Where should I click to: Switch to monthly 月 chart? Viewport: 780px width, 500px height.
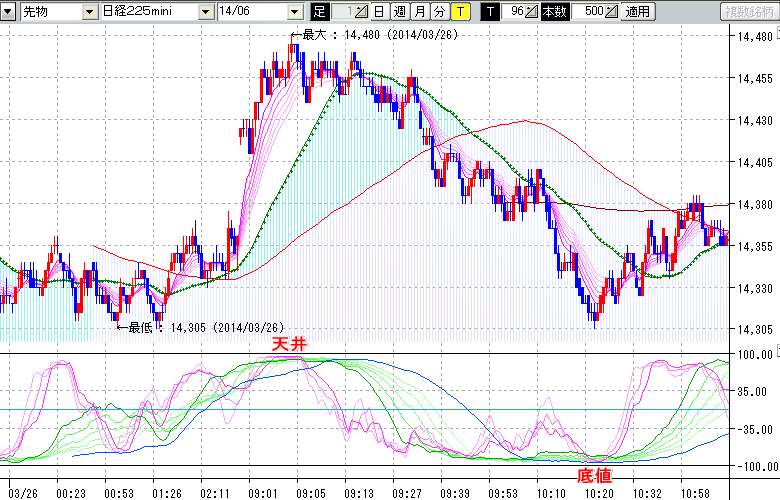tap(419, 12)
